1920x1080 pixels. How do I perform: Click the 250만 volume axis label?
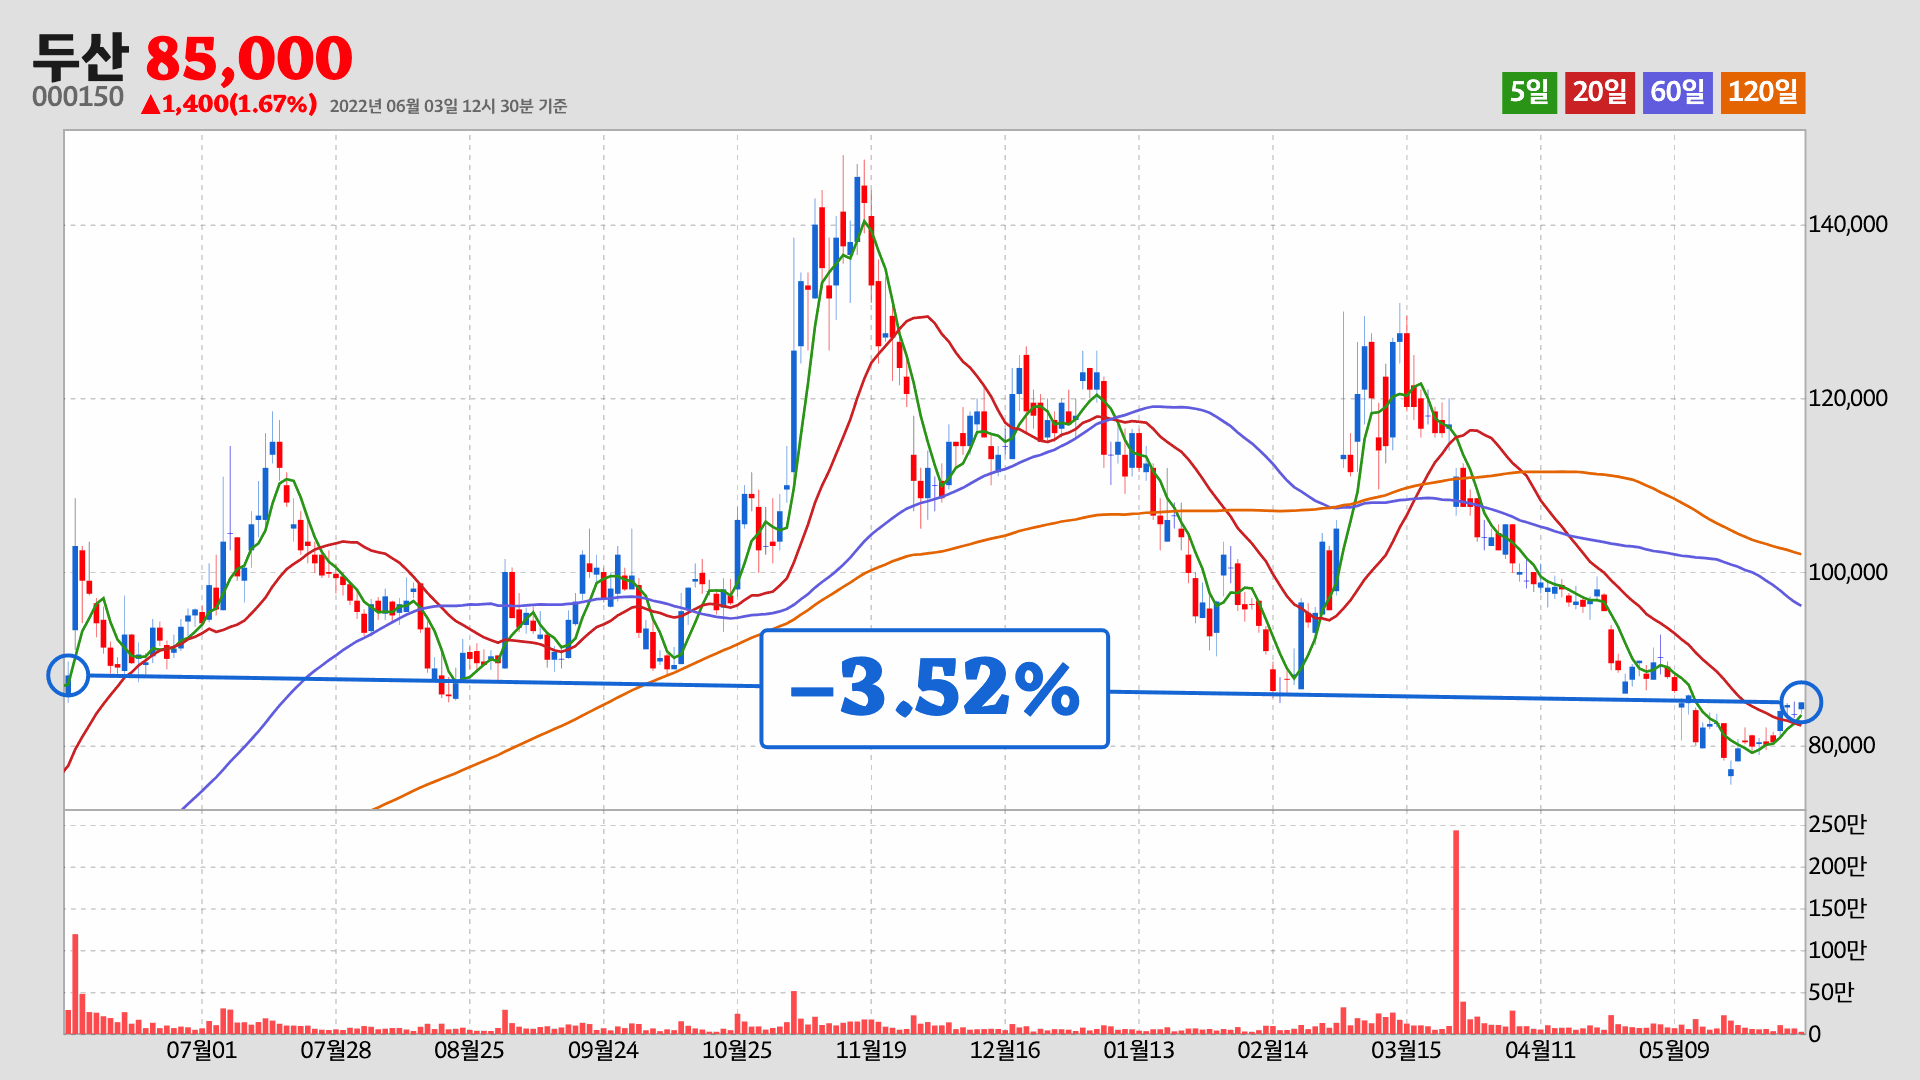coord(1837,824)
